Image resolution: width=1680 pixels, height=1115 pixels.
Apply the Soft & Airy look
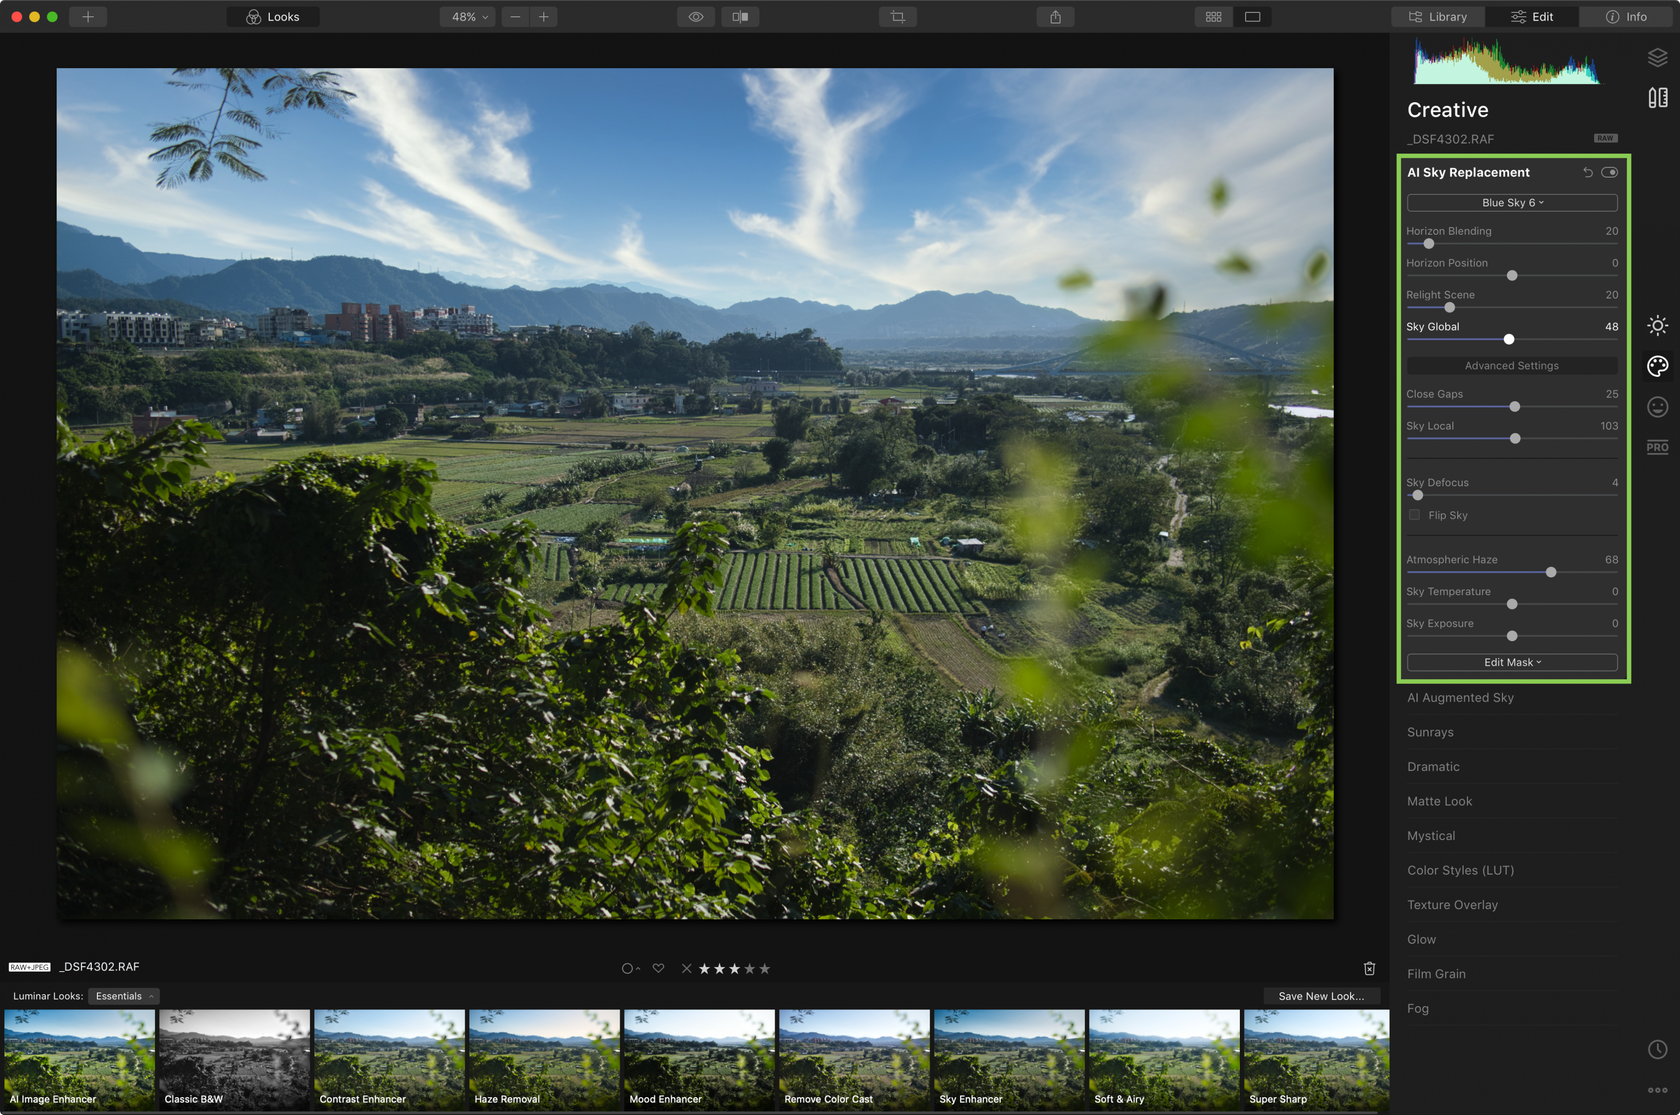pyautogui.click(x=1164, y=1059)
